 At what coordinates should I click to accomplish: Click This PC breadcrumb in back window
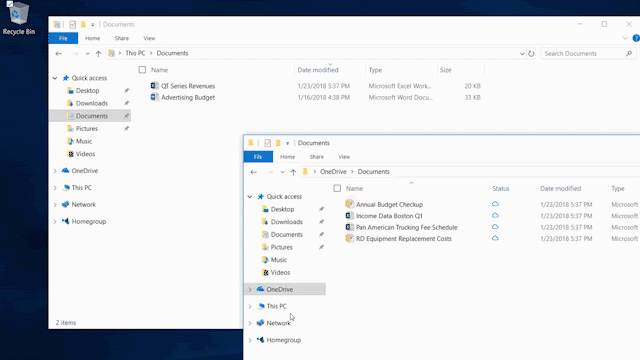coord(135,53)
